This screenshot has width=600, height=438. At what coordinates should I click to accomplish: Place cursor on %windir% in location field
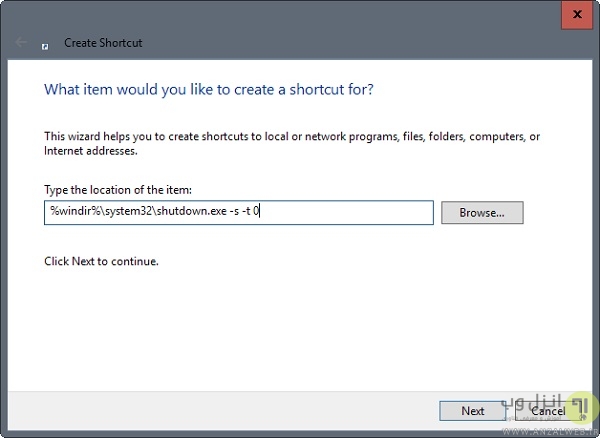point(68,213)
